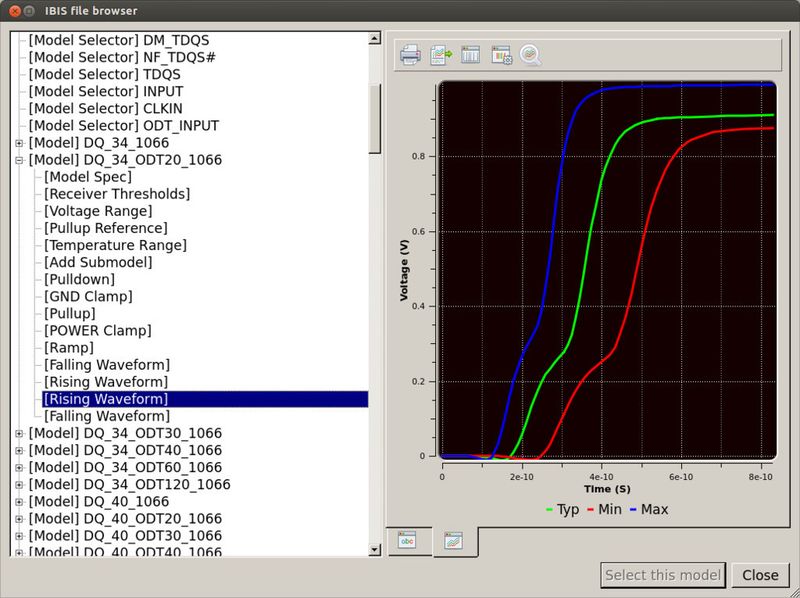This screenshot has width=800, height=598.
Task: Click the tree scrollbar down arrow
Action: 374,550
